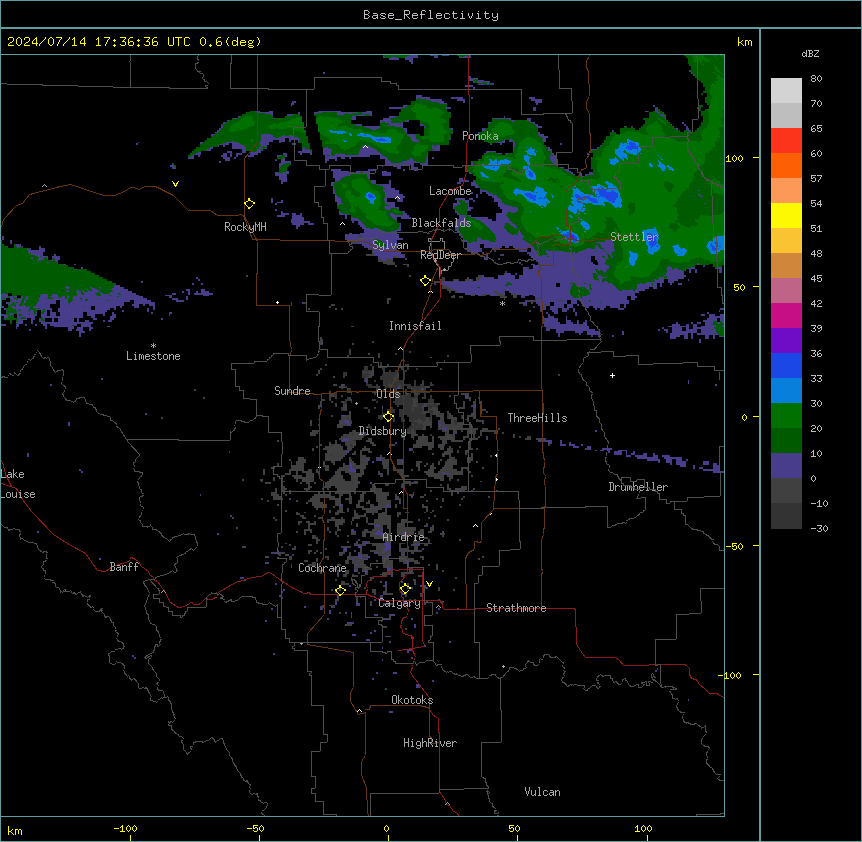Click the Banff label
The image size is (862, 842).
point(124,567)
